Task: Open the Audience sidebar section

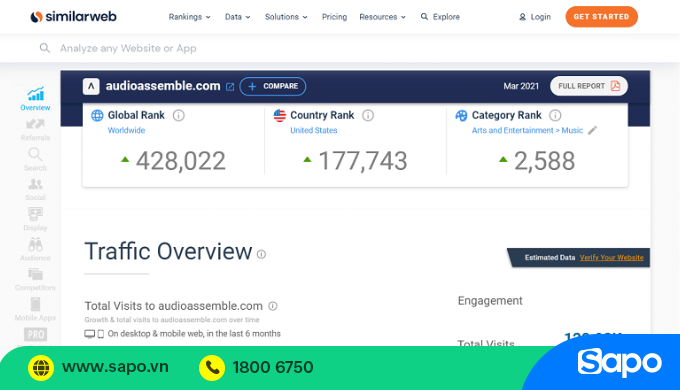Action: [35, 249]
